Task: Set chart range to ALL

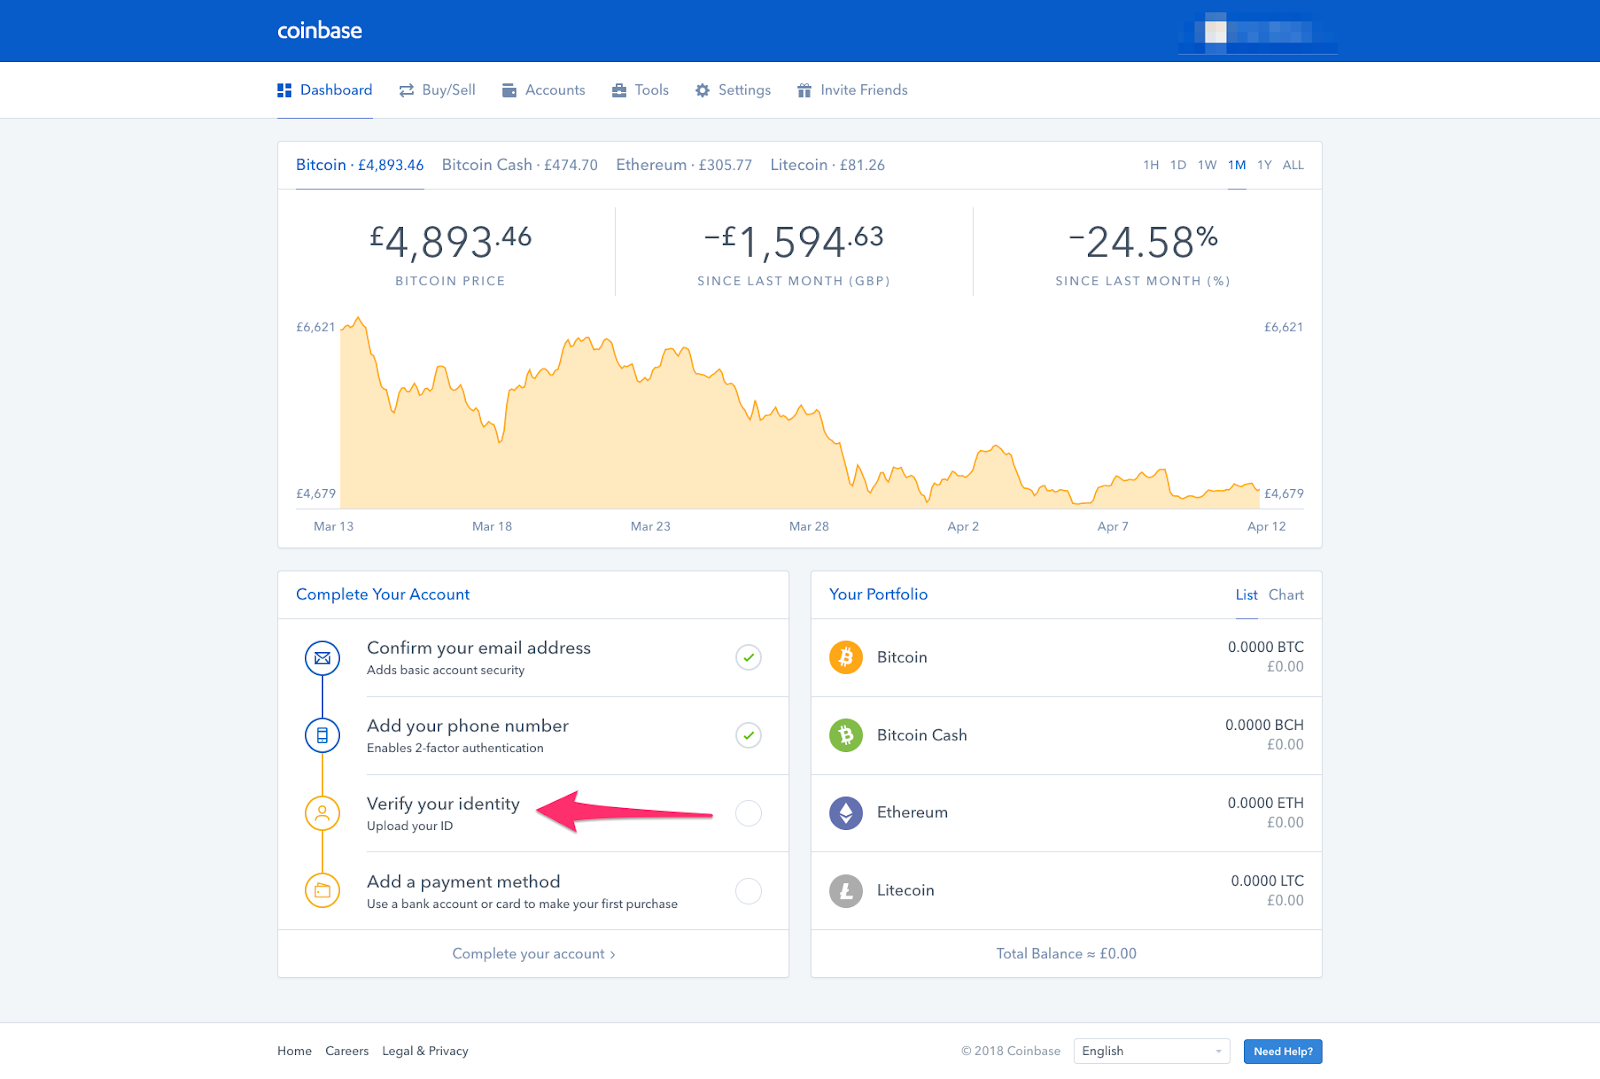Action: 1293,165
